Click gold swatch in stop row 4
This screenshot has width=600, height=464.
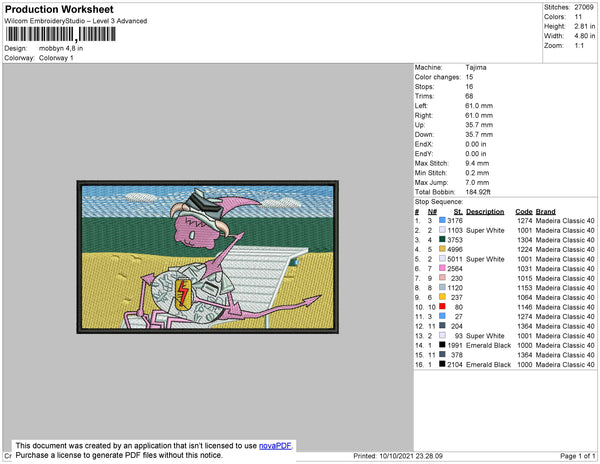(442, 249)
